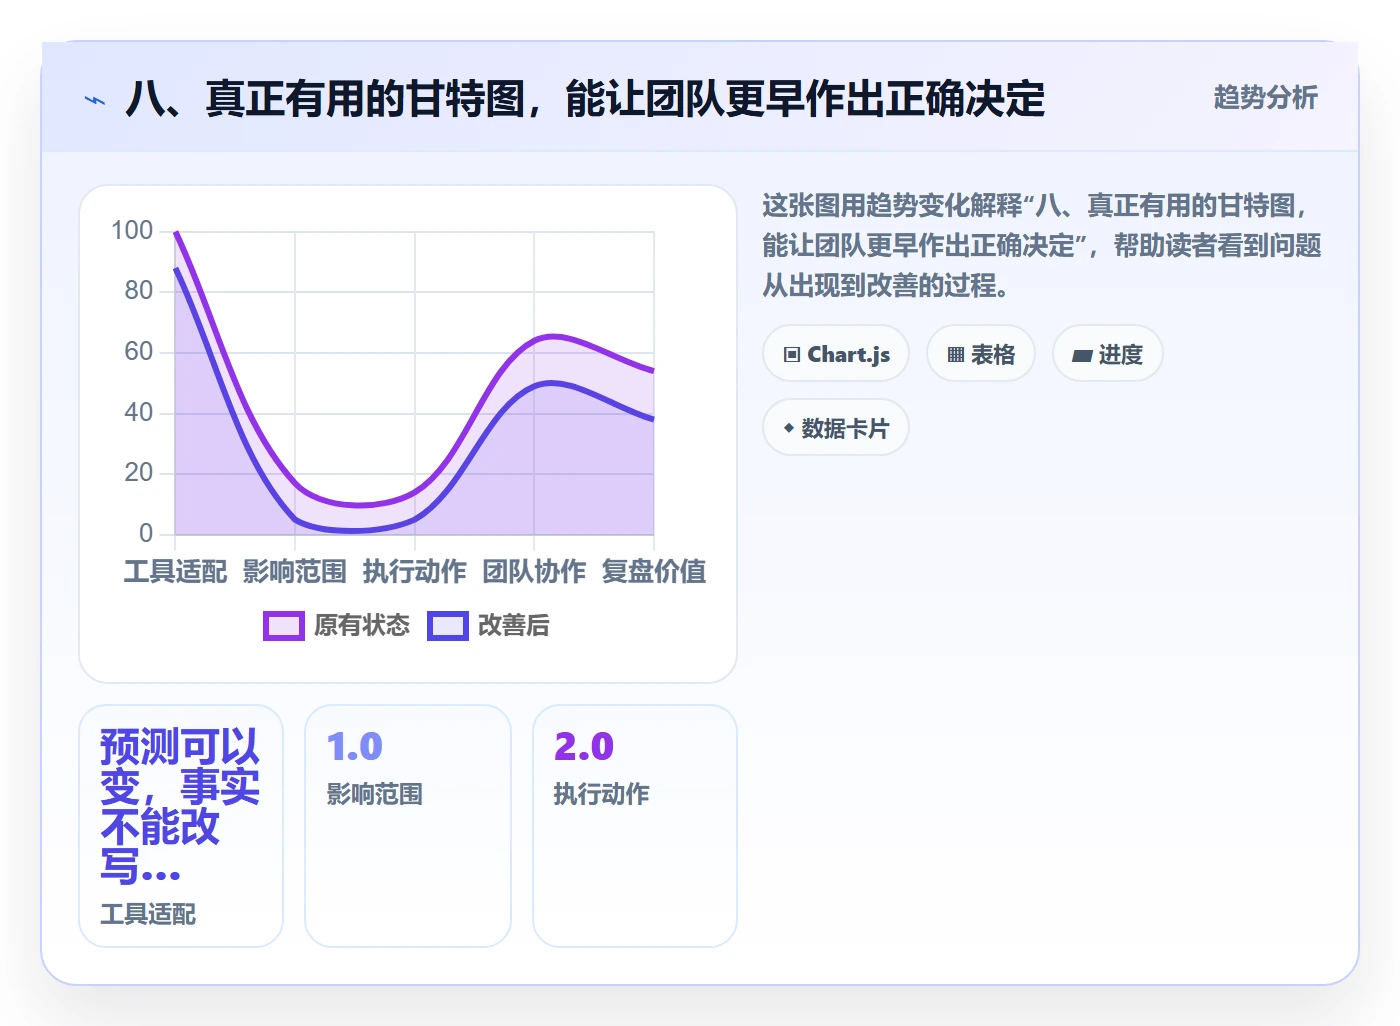Click the 改善后 legend label
This screenshot has height=1026, width=1400.
tap(514, 626)
